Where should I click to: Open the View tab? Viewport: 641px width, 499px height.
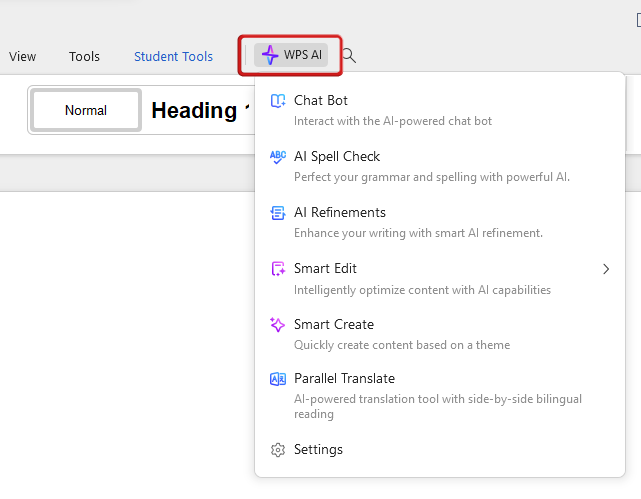pos(22,56)
